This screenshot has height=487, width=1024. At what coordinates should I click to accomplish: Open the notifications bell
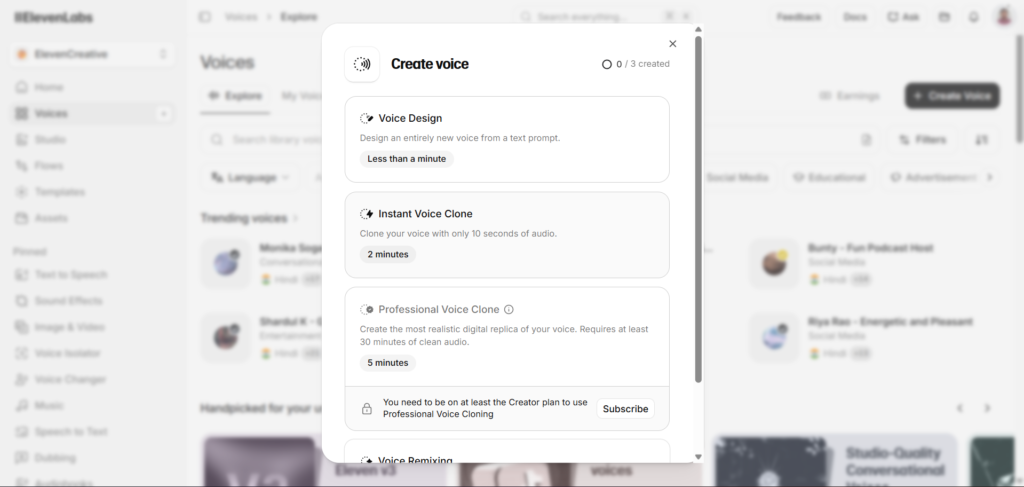(x=974, y=17)
